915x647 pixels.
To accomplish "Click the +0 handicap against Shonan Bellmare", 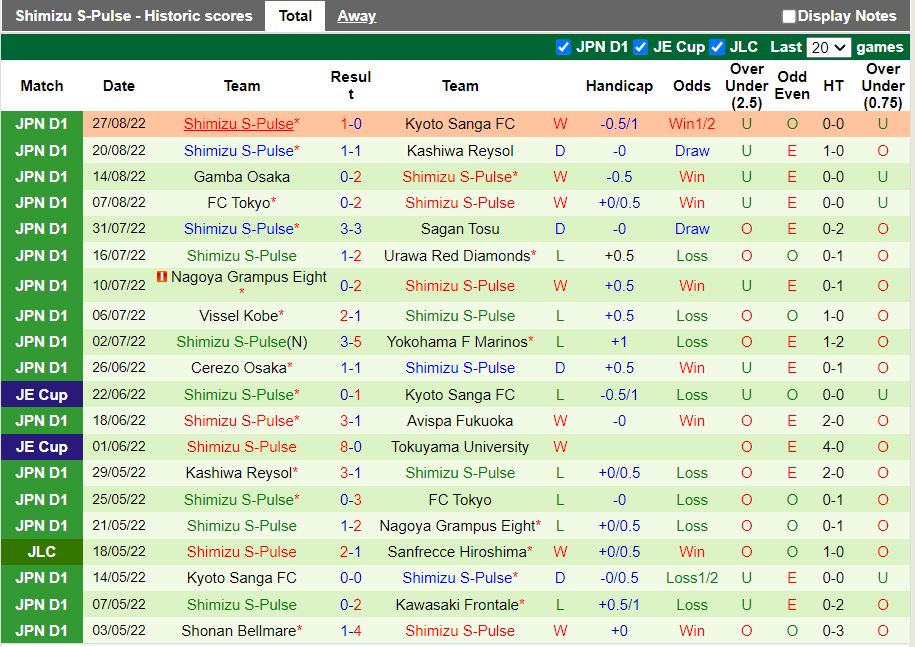I will 619,631.
